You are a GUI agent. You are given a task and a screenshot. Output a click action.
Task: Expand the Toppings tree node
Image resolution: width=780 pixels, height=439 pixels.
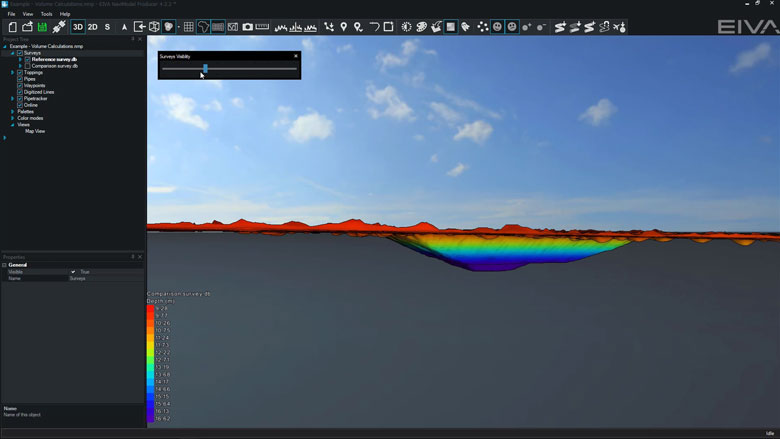(x=12, y=72)
